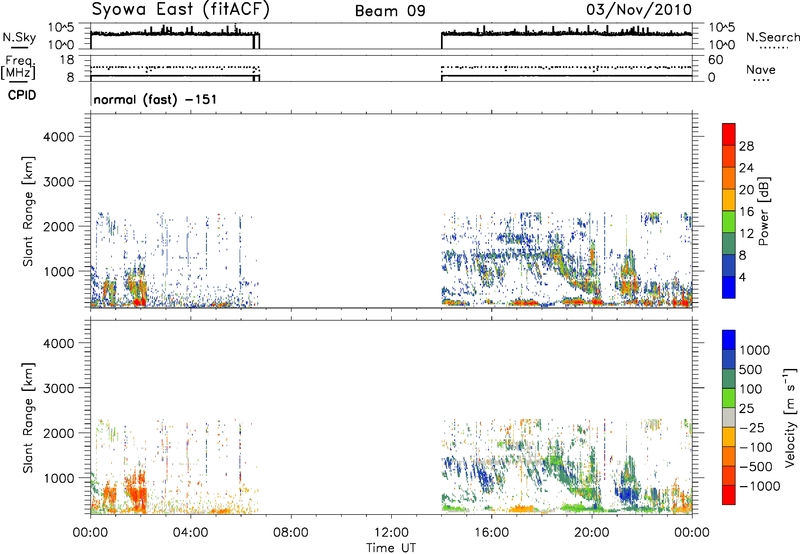Pick the teal 8–12 dB power swatch
The image size is (800, 554).
729,243
